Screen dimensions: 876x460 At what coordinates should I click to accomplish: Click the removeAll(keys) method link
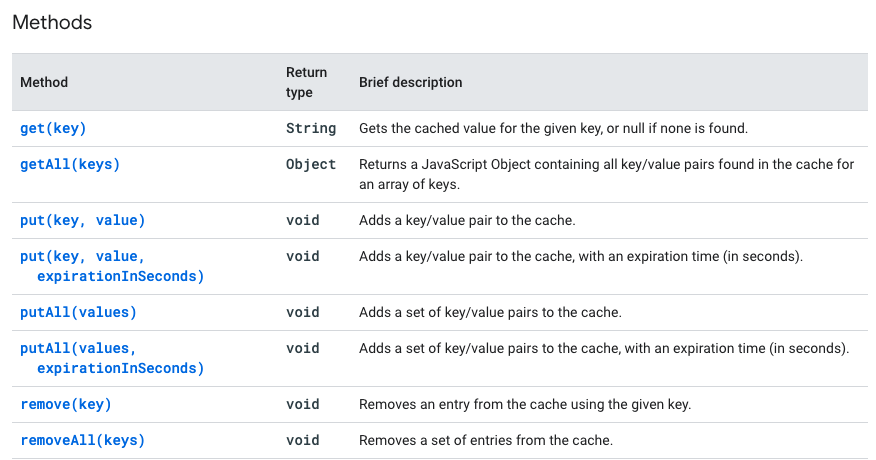point(83,440)
